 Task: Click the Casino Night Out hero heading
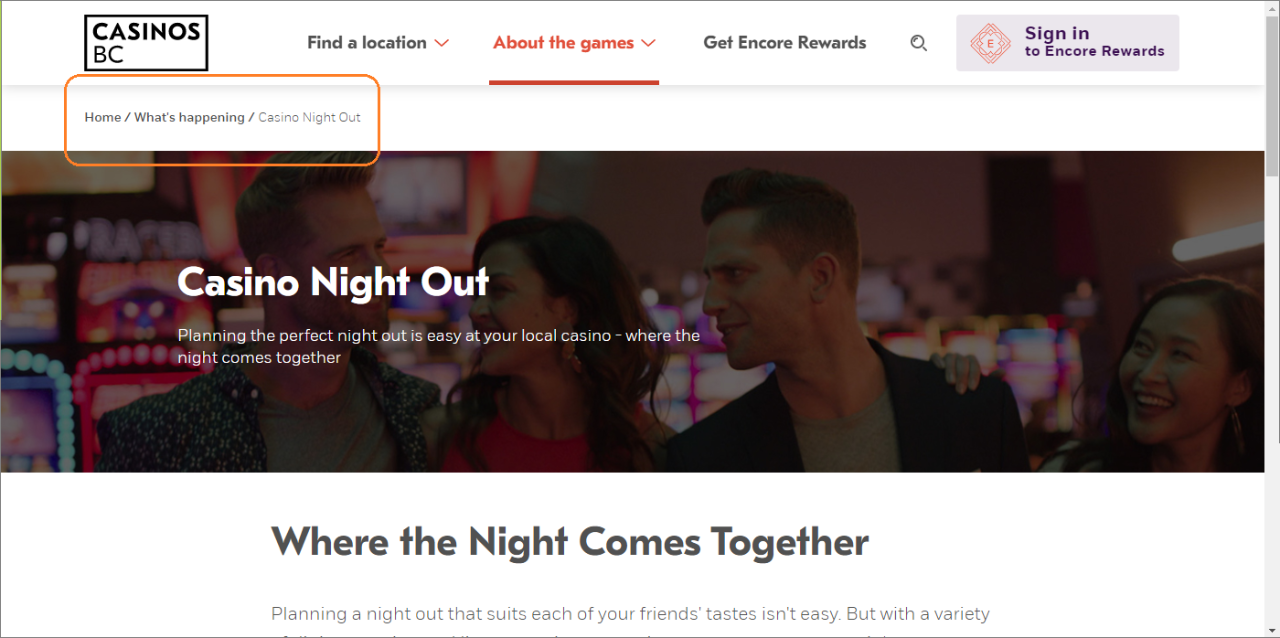click(x=333, y=282)
